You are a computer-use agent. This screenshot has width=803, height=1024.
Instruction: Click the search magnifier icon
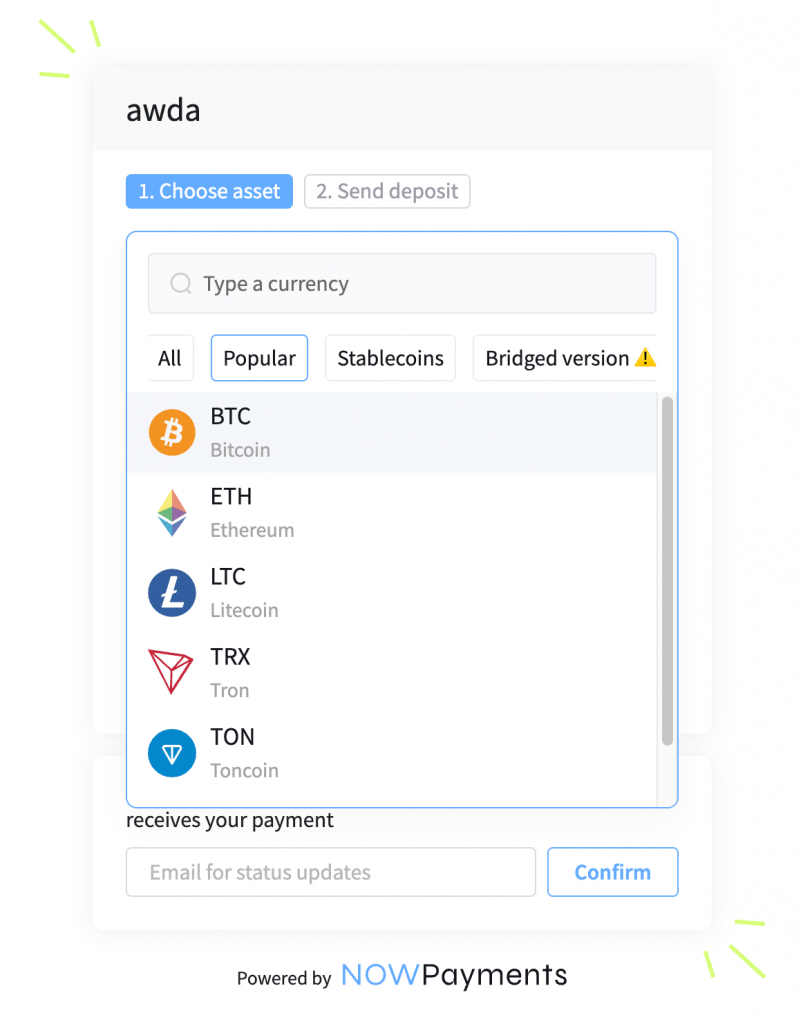click(181, 284)
